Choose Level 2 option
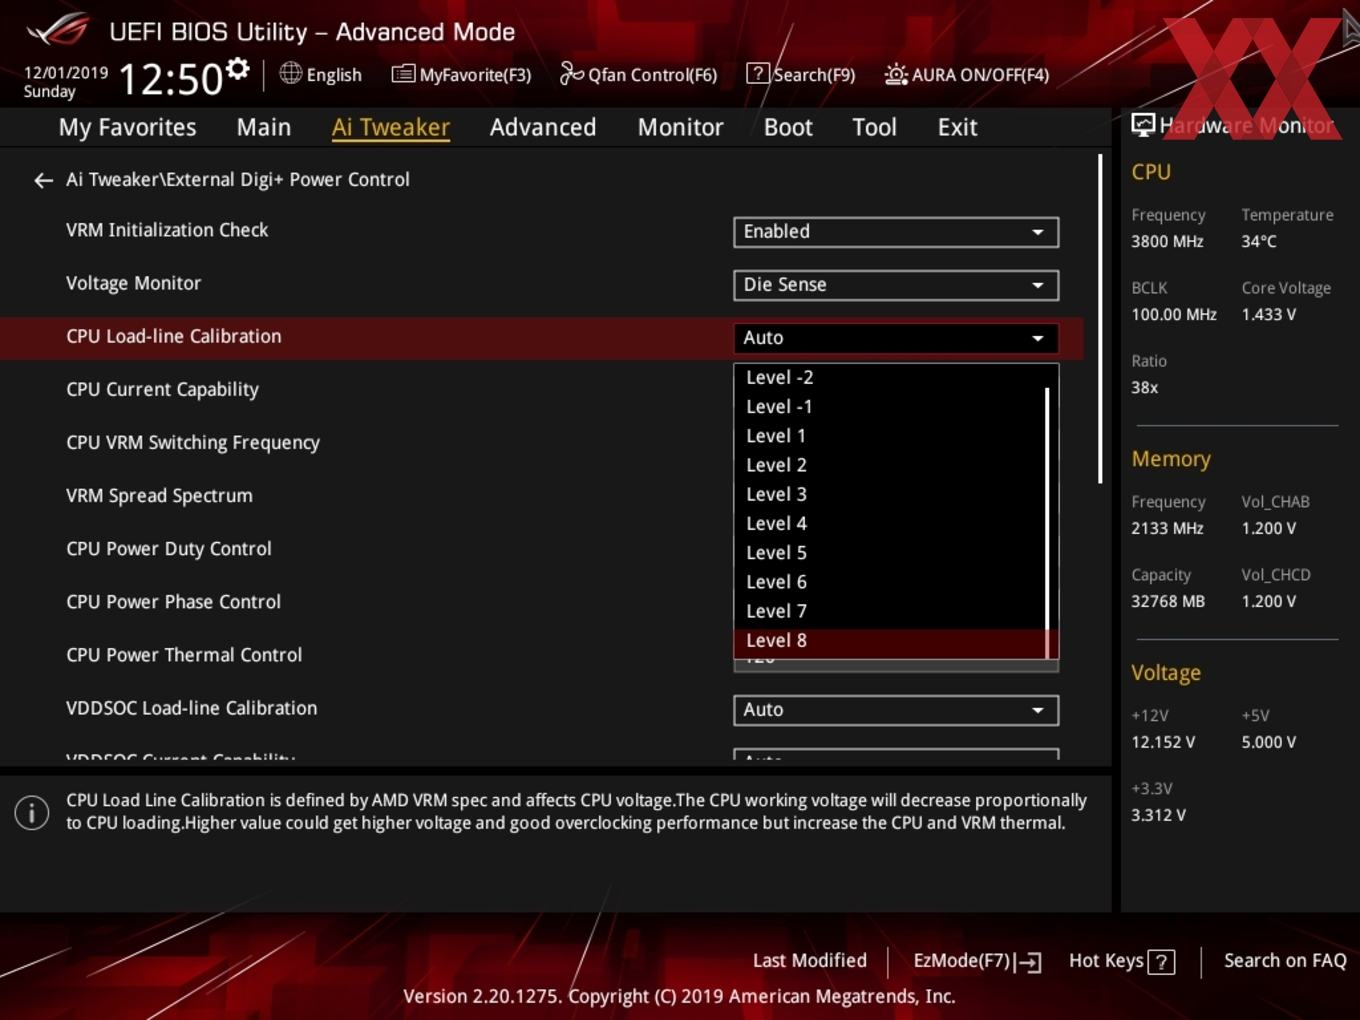 [x=890, y=464]
